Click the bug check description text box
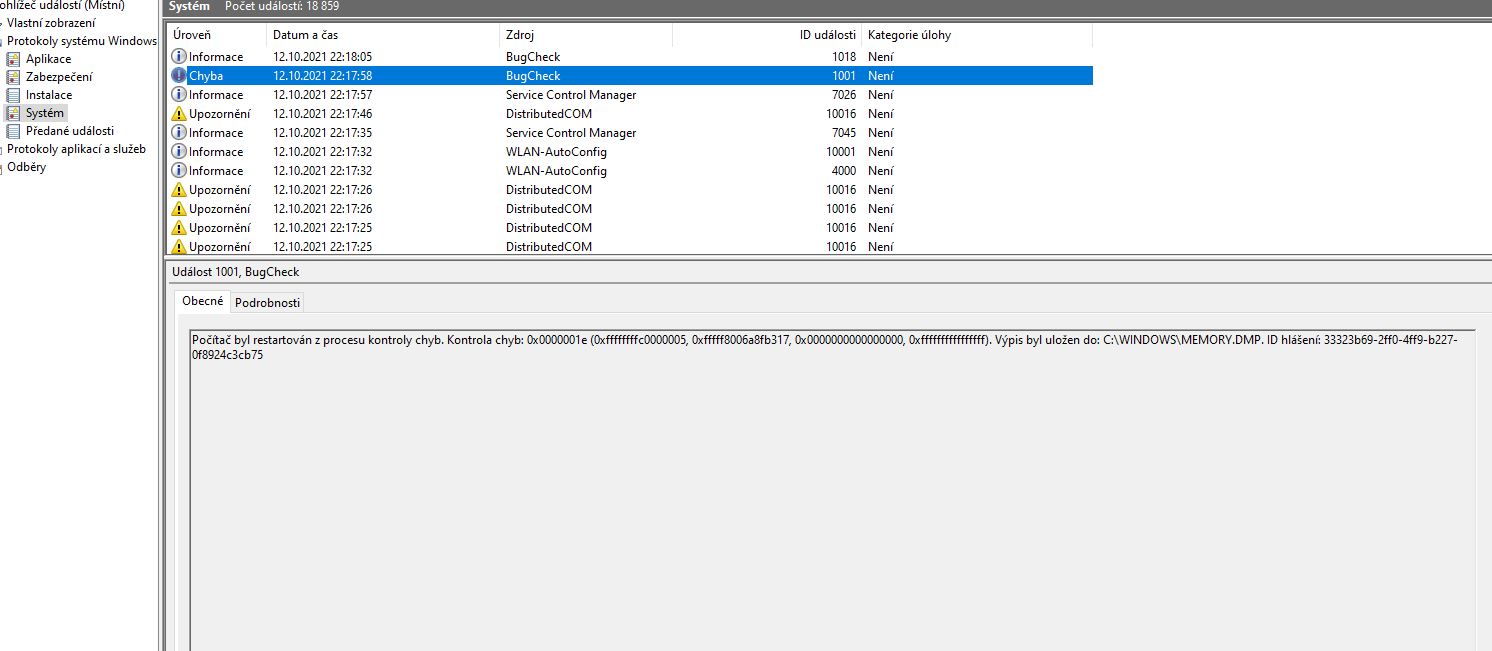Screen dimensions: 1492x651 click(832, 490)
